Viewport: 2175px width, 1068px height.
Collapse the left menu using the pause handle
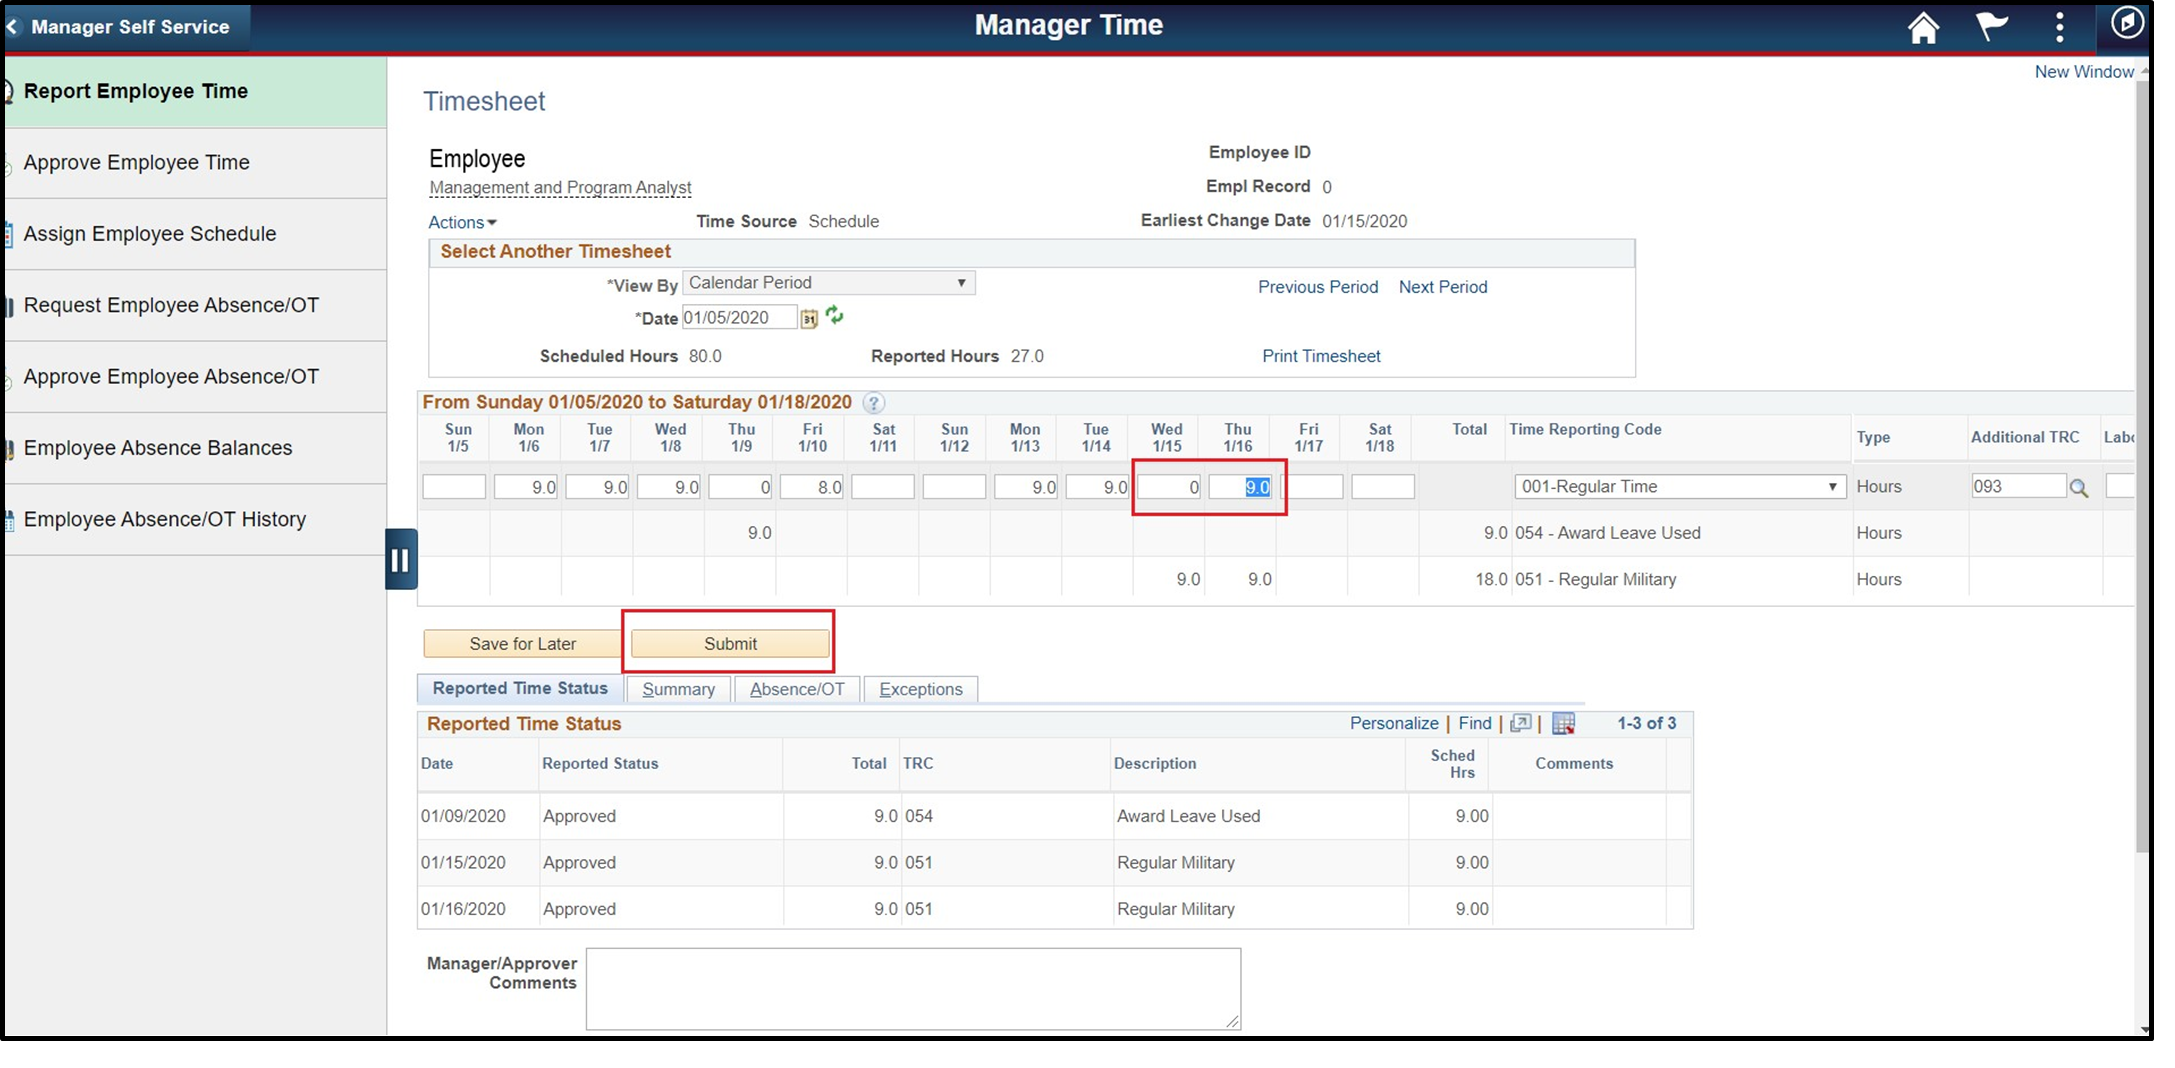400,559
